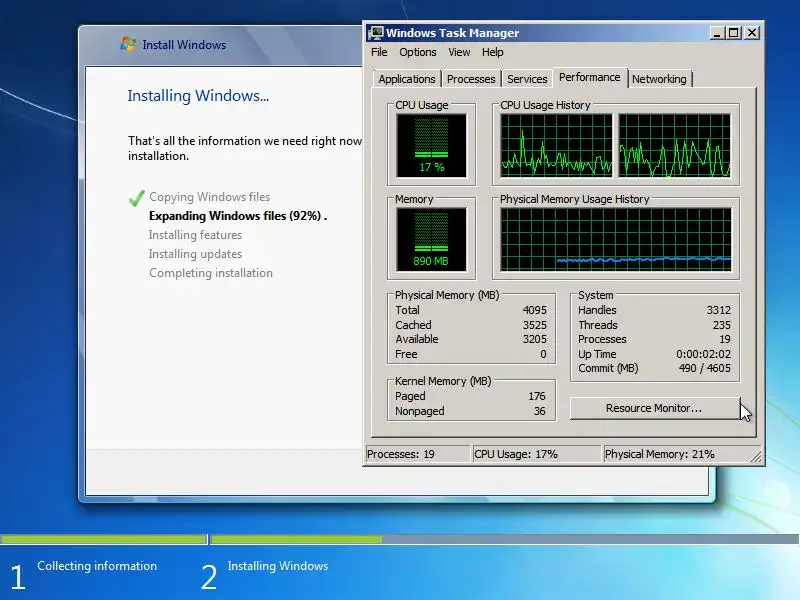
Task: Switch to the Networking tab
Action: 659,79
